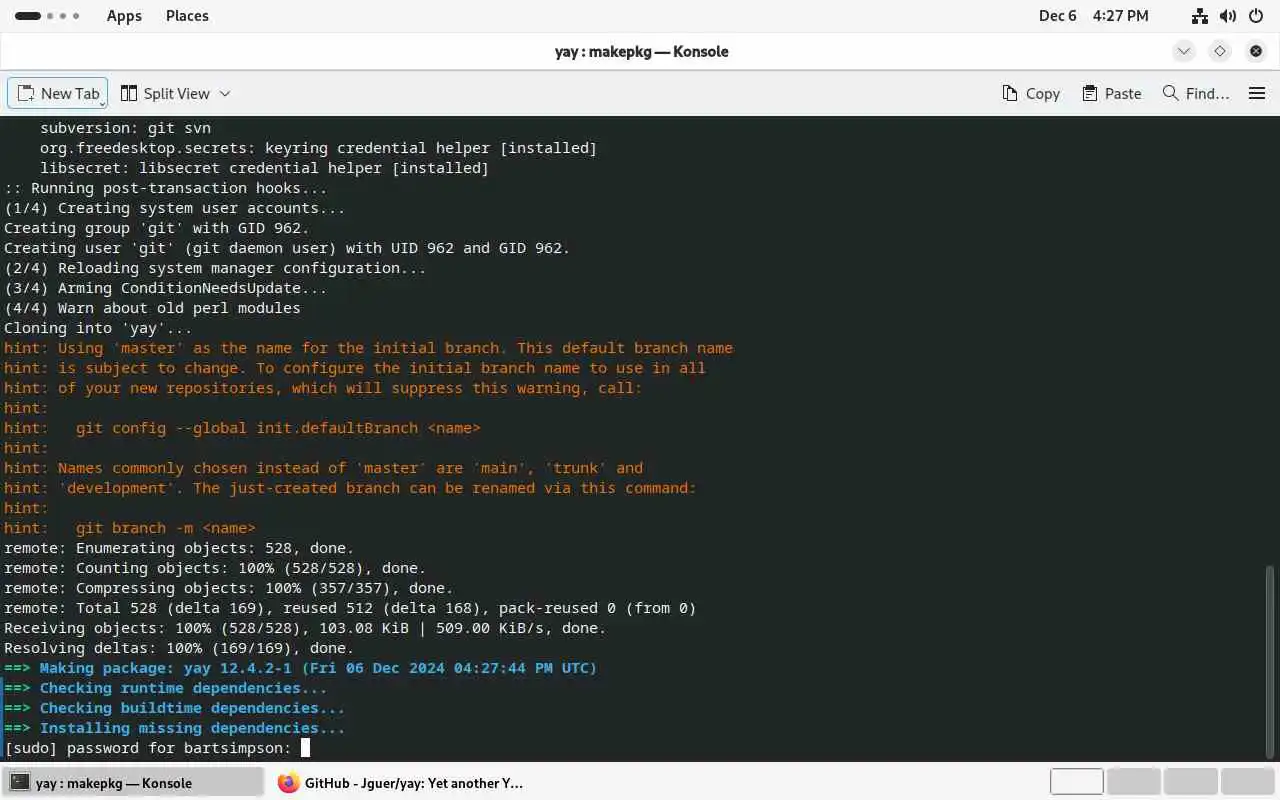
Task: Switch to Konsole in the taskbar
Action: click(132, 782)
